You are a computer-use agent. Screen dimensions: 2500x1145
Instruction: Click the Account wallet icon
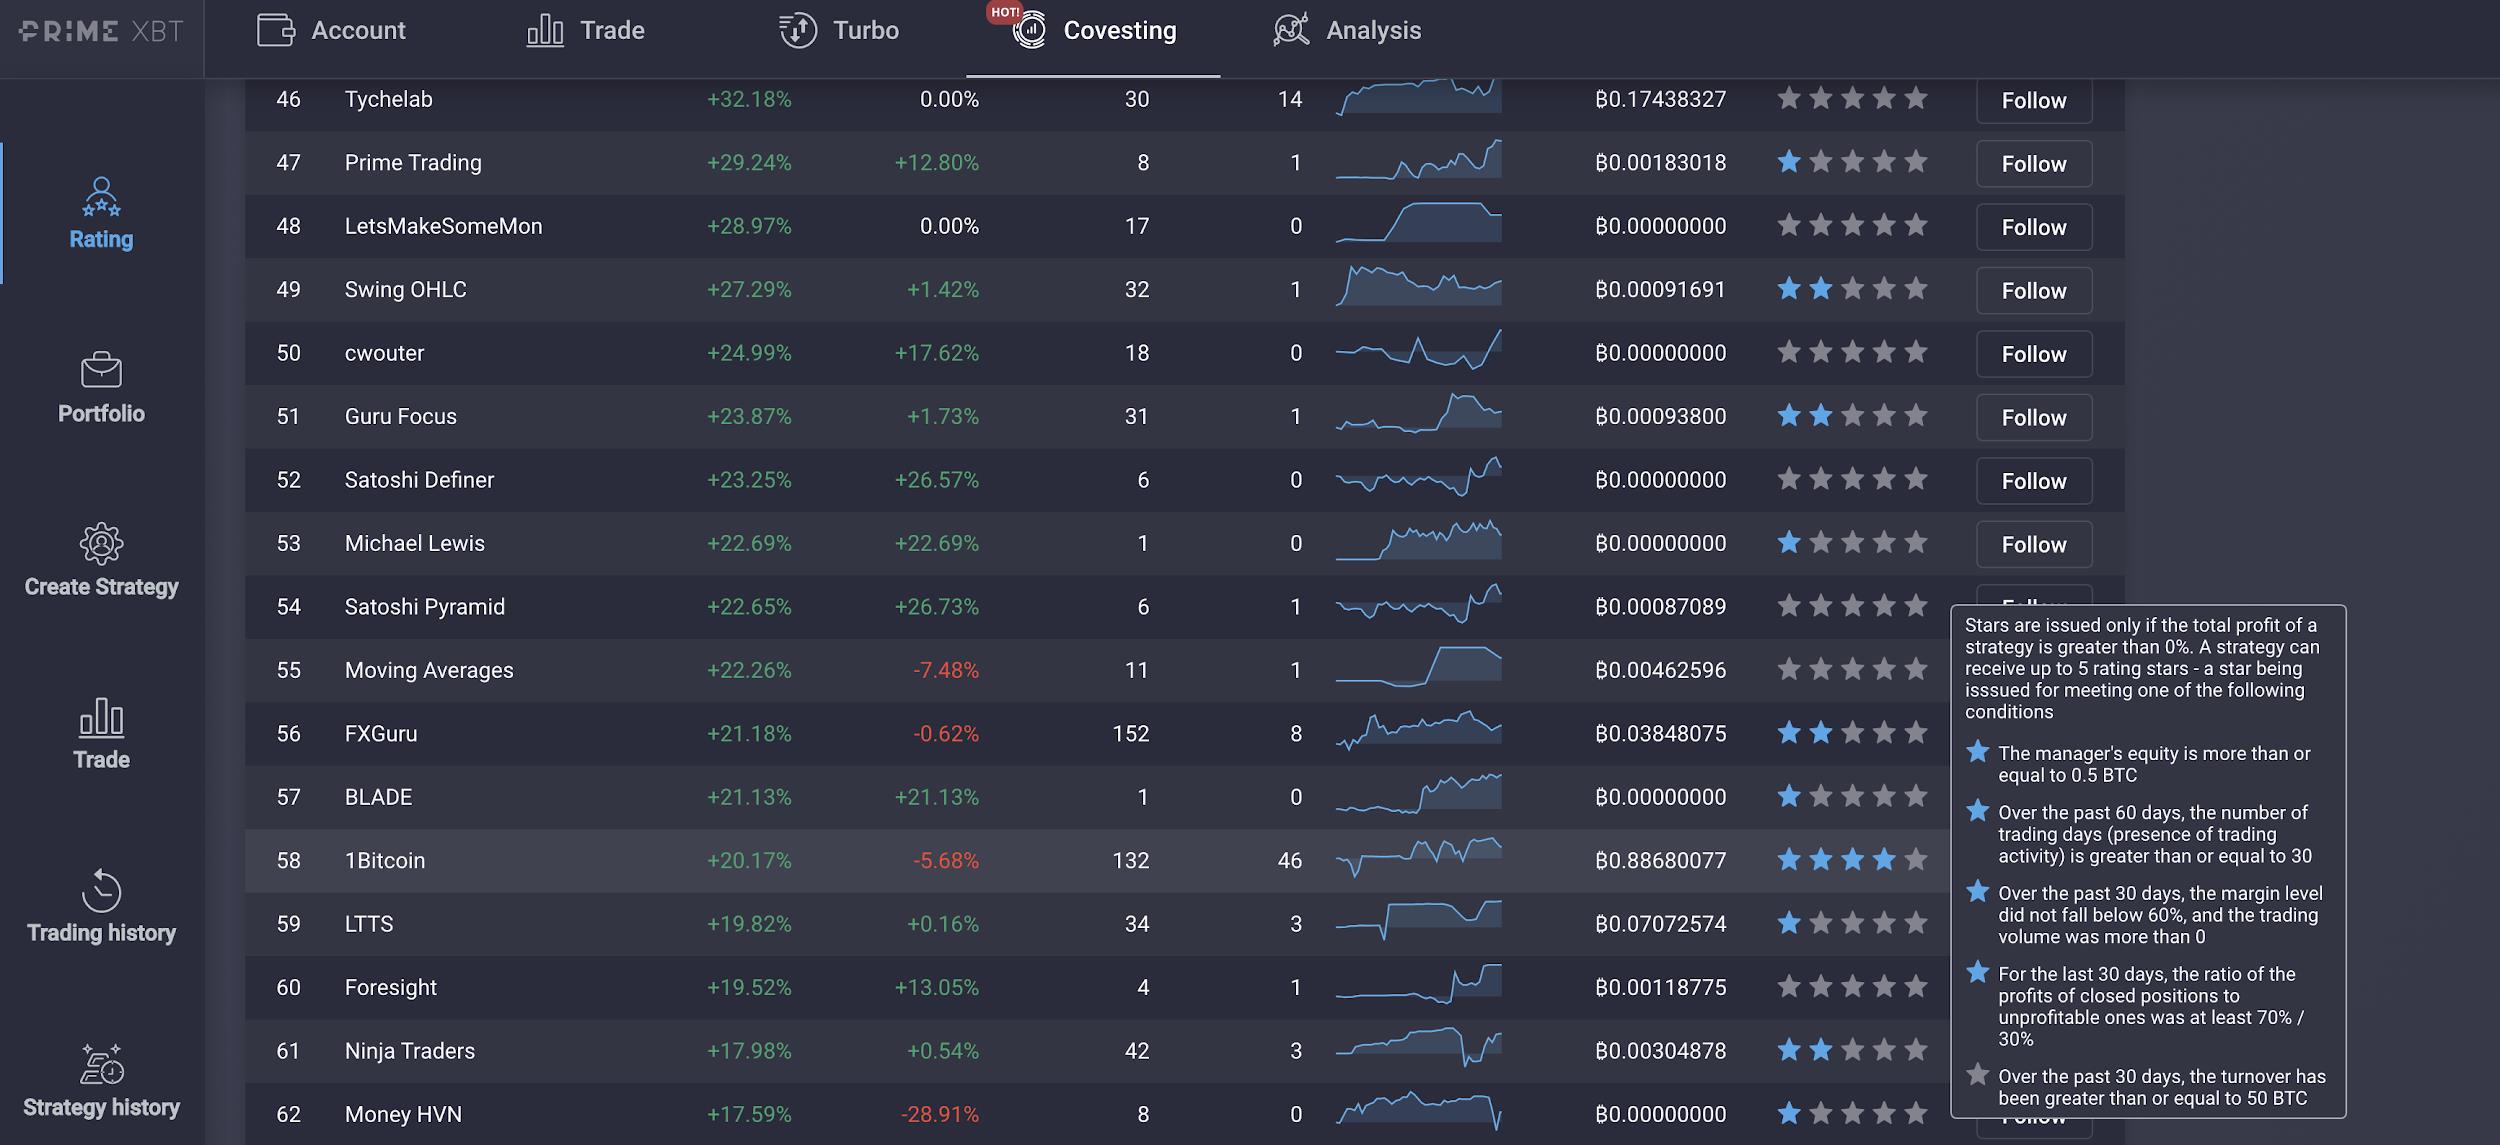pos(276,30)
